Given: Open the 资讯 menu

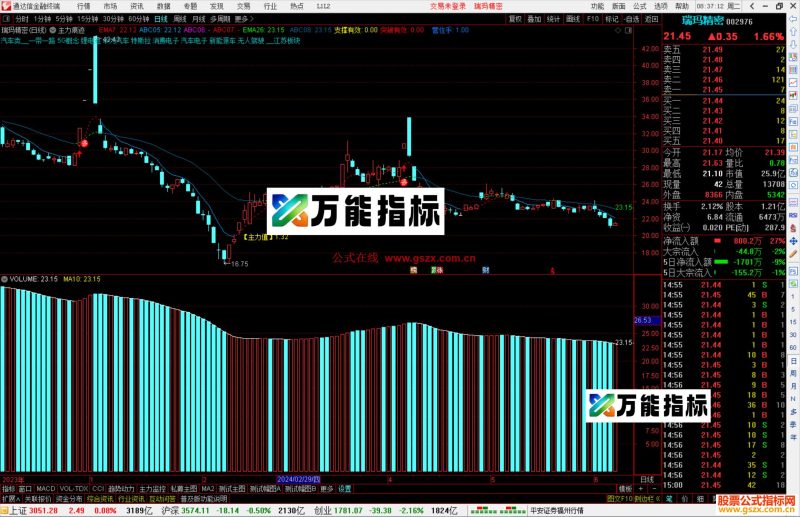Looking at the screenshot, I should [x=136, y=6].
